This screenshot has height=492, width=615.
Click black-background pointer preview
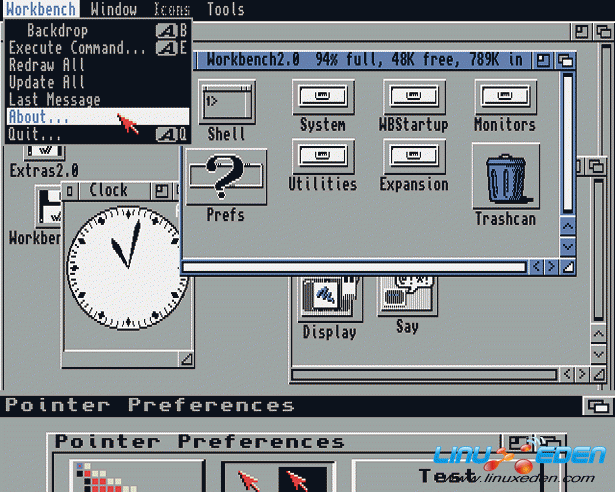click(303, 479)
